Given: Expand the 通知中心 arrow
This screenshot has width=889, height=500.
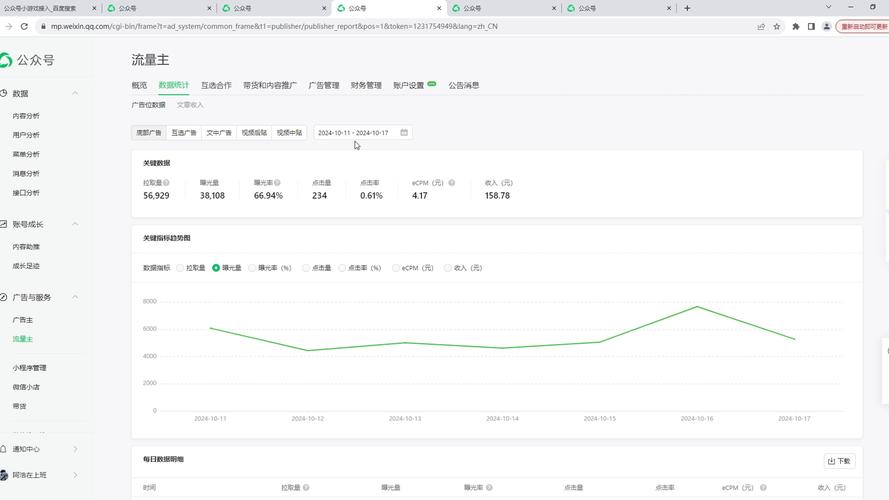Looking at the screenshot, I should (x=75, y=449).
